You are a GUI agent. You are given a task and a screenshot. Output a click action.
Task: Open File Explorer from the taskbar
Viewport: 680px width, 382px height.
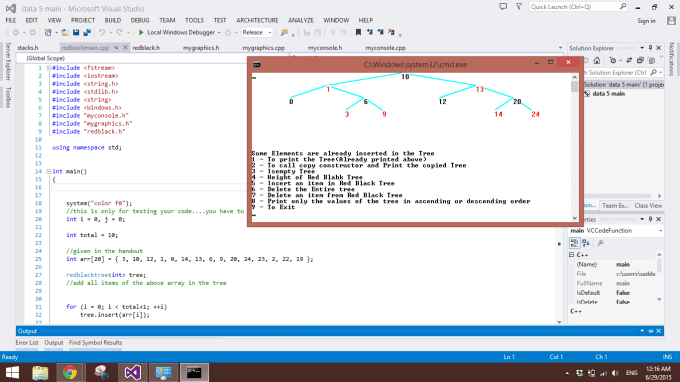coord(40,372)
